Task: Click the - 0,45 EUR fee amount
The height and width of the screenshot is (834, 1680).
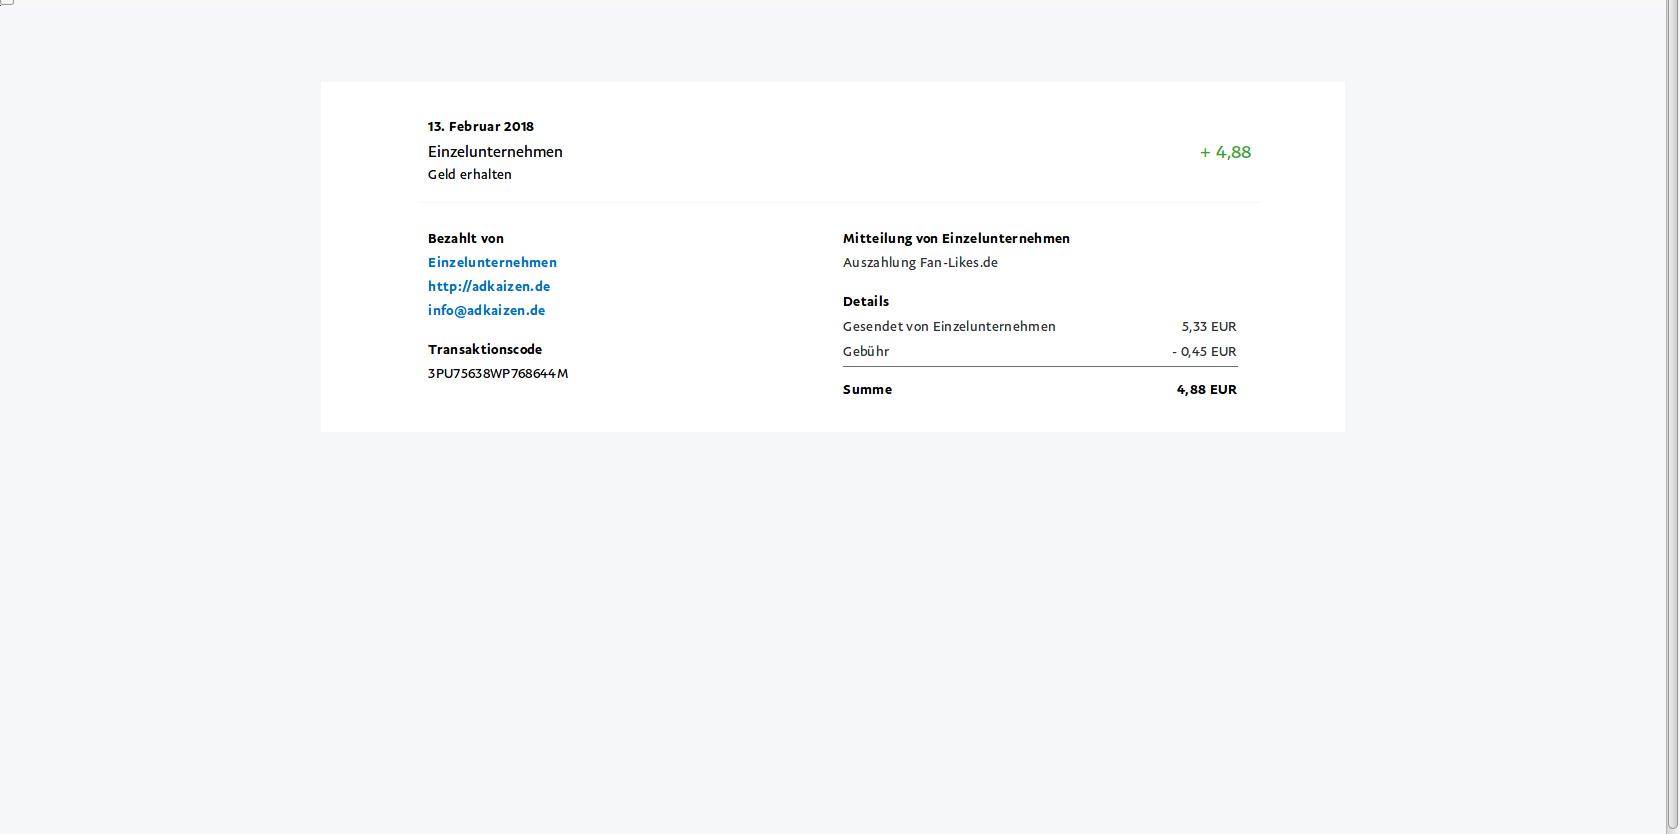Action: (1204, 351)
